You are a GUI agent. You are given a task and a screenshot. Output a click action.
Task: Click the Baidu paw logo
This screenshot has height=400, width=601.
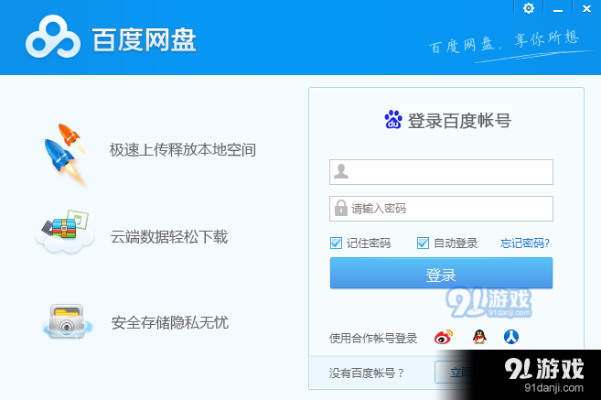coord(393,121)
